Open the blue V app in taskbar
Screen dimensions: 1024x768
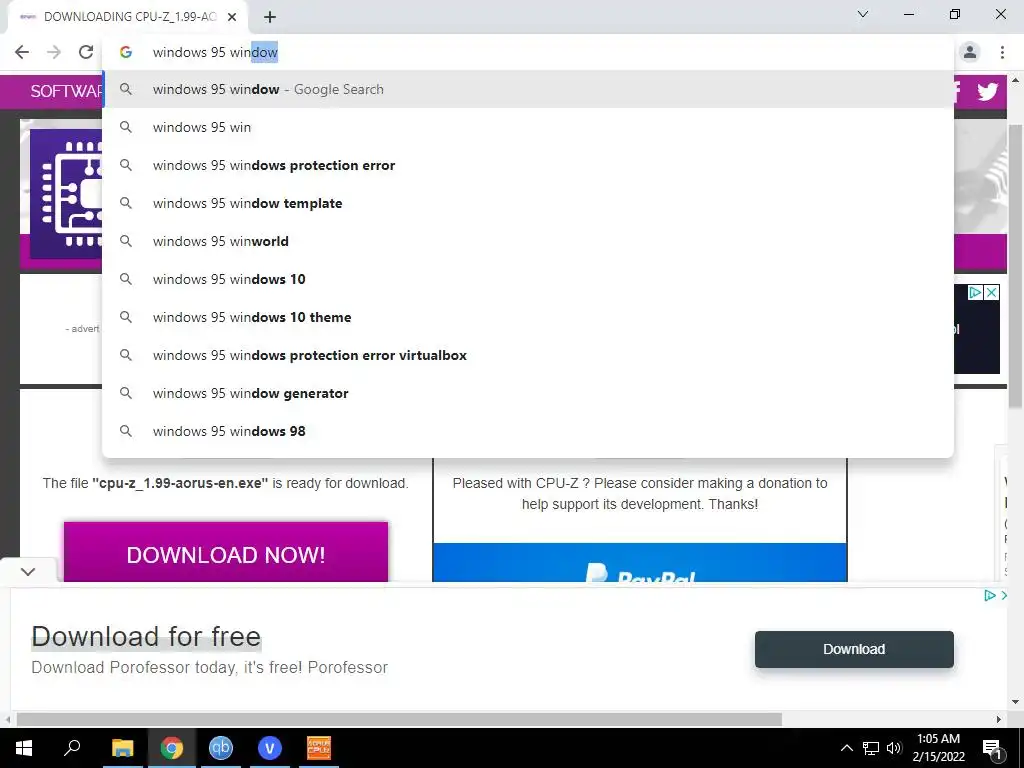(x=270, y=748)
